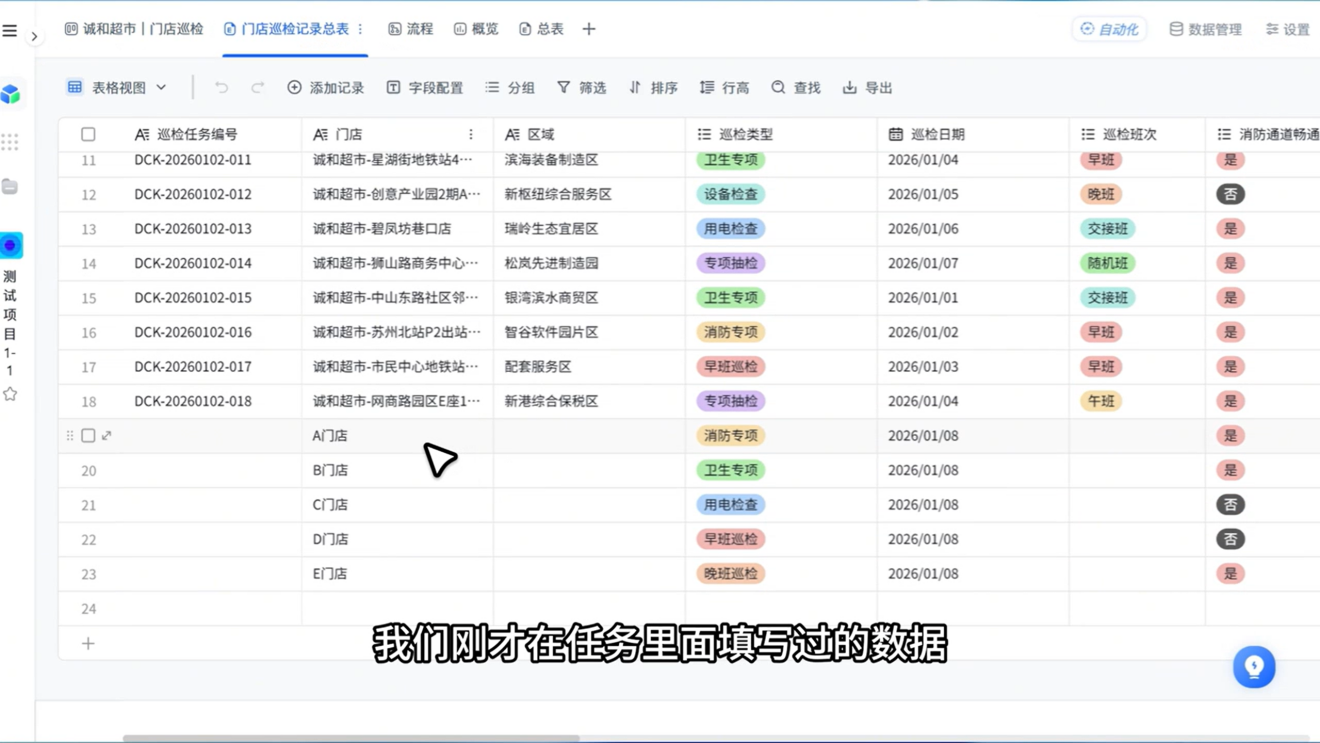The image size is (1320, 743).
Task: Click the blue cube logo in the sidebar
Action: tap(11, 94)
